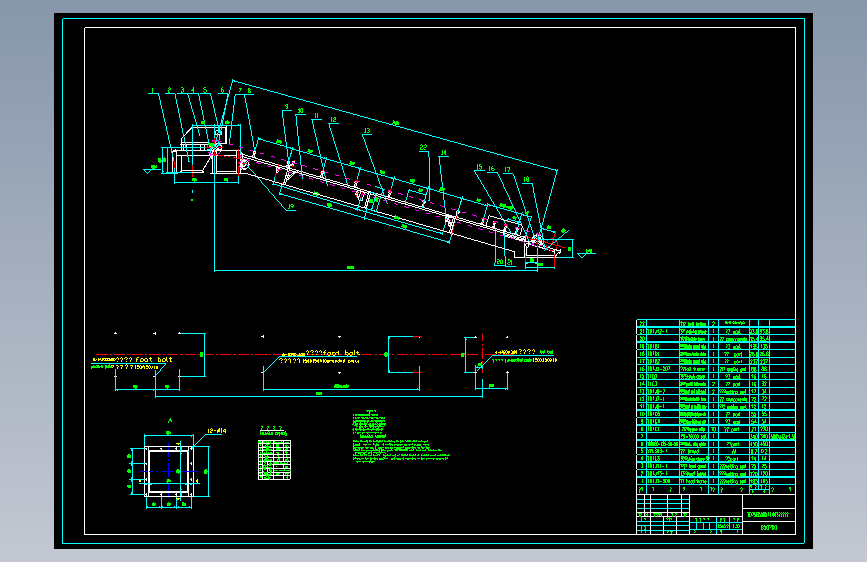This screenshot has width=867, height=562.
Task: Click part balloon number 9
Action: click(286, 107)
